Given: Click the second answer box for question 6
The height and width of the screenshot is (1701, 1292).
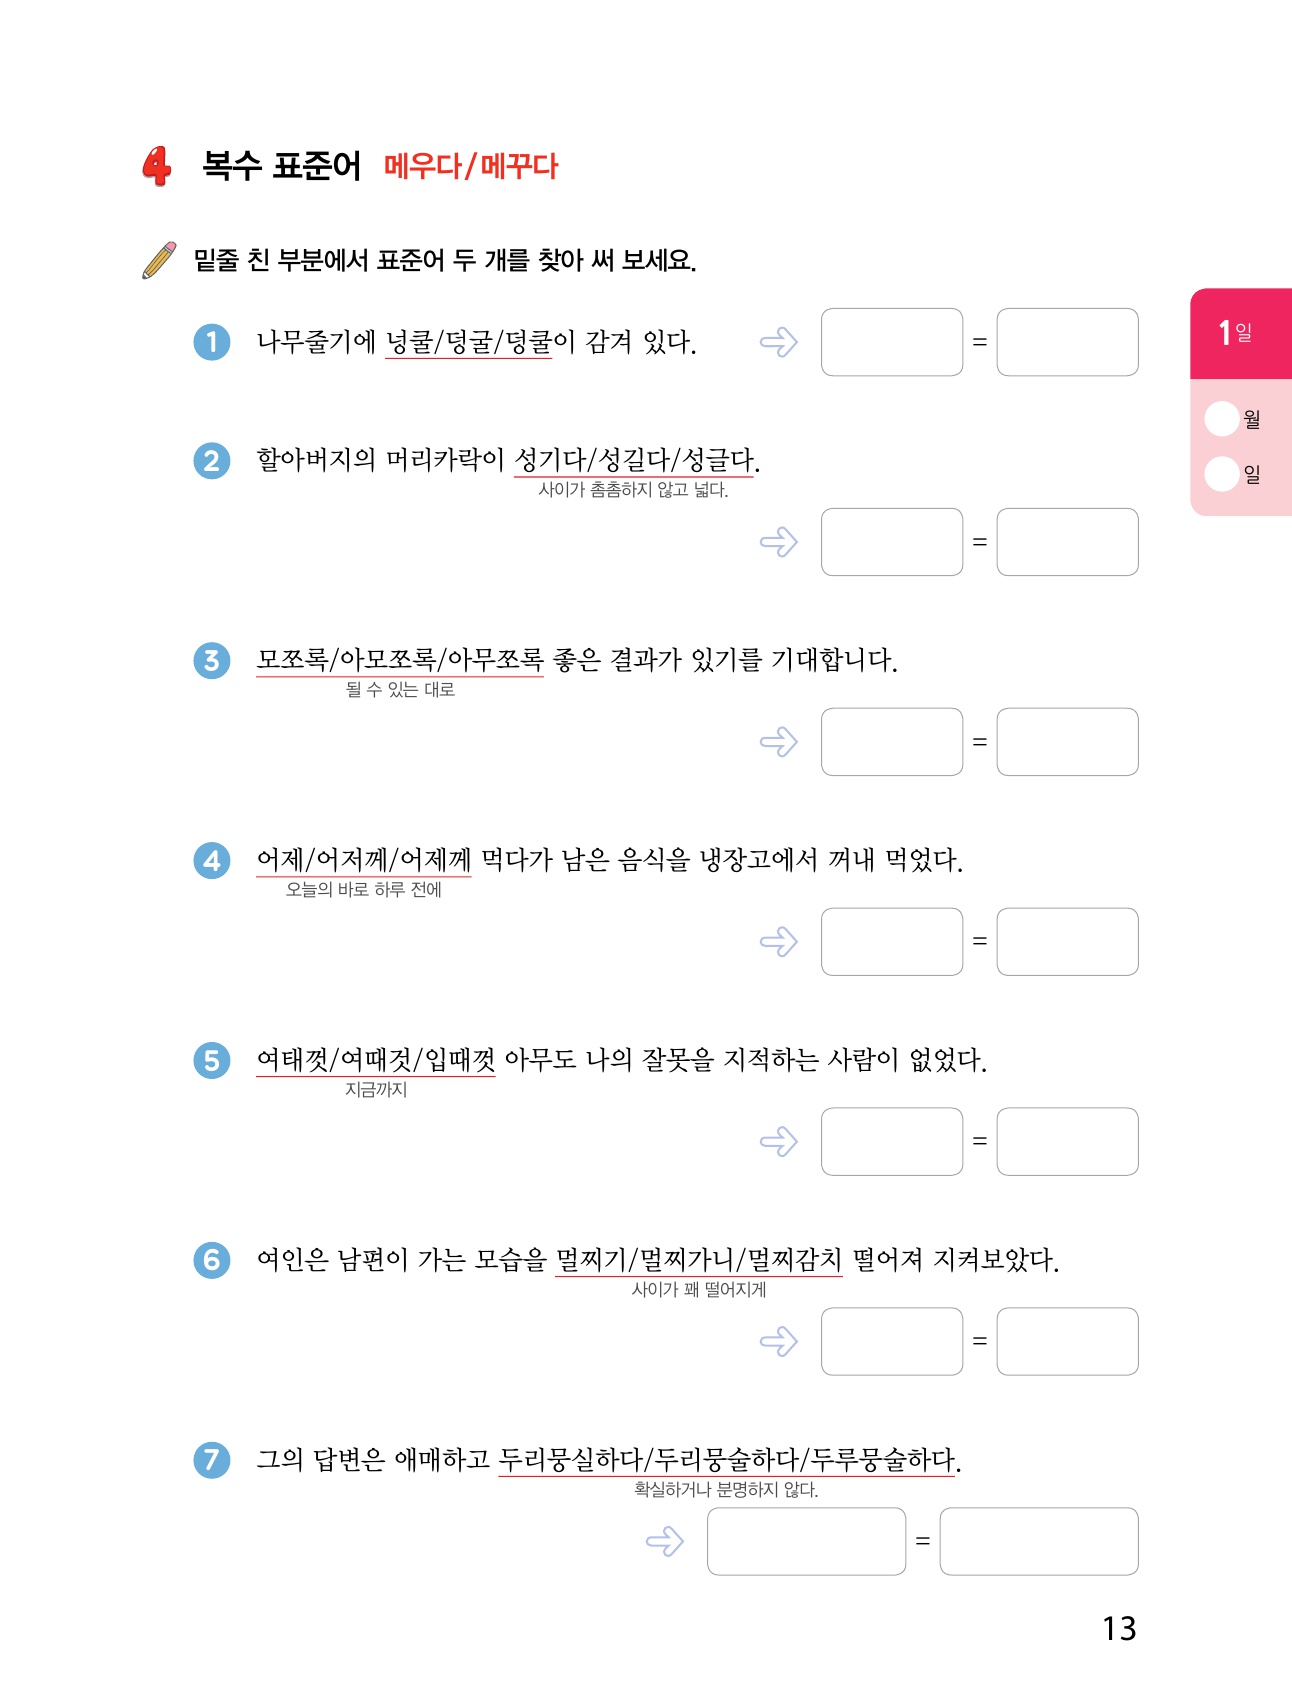Looking at the screenshot, I should point(1067,1341).
